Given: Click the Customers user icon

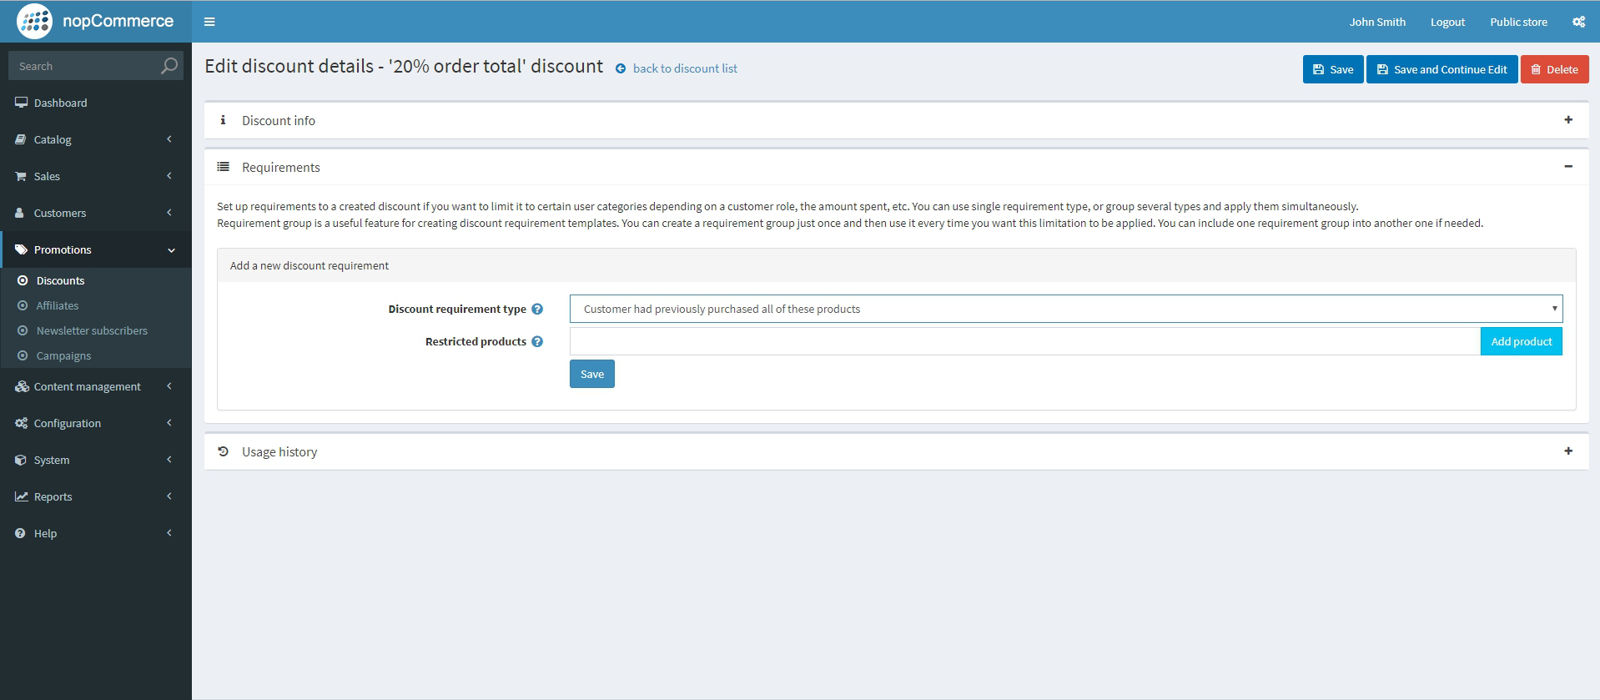Looking at the screenshot, I should (20, 213).
